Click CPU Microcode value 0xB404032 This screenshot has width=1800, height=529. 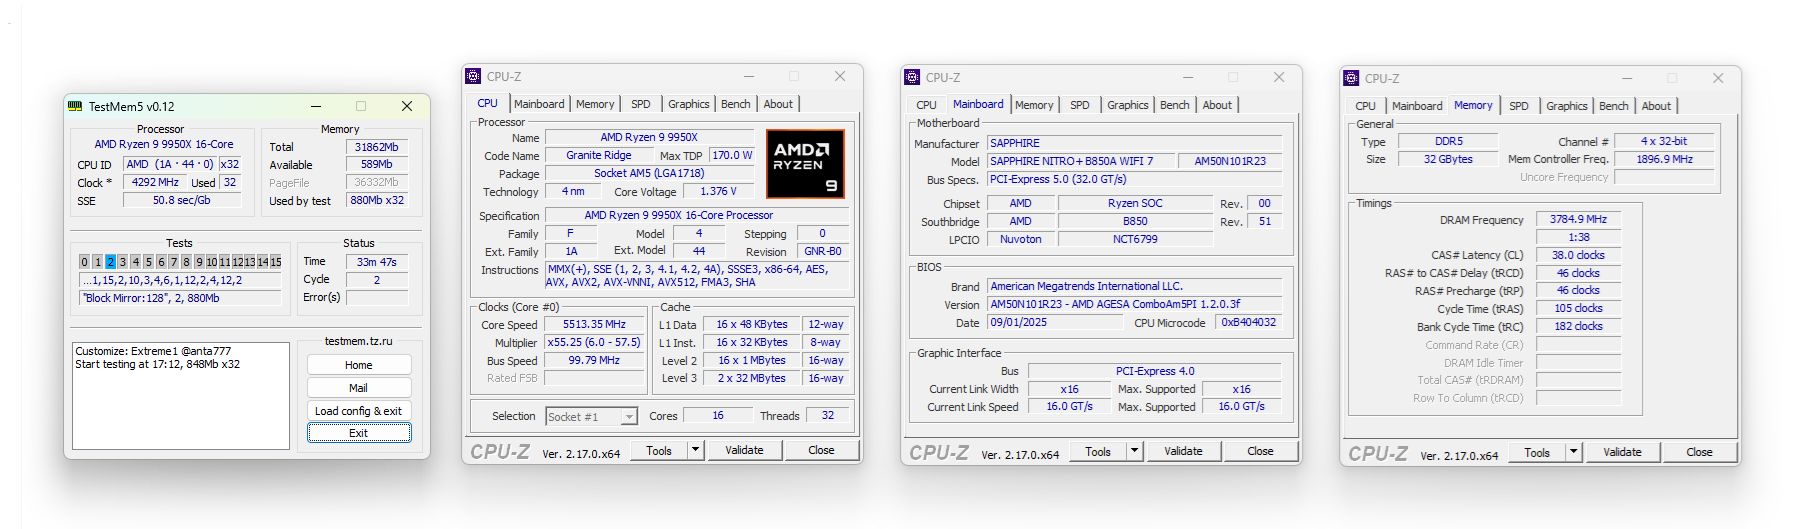(x=1248, y=322)
